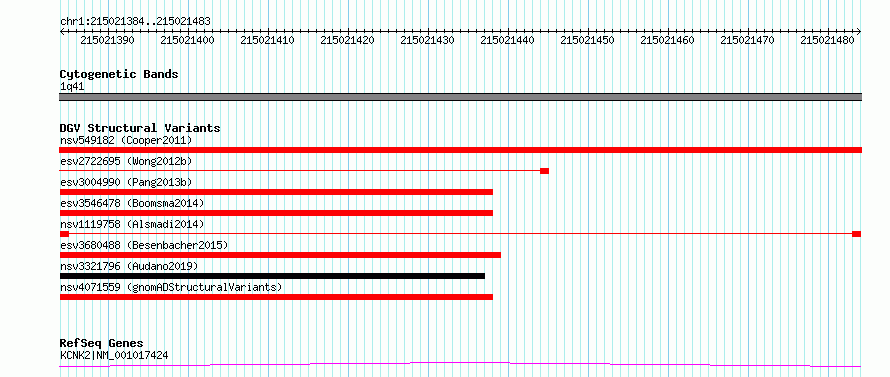Select the left red end block of nsv1119758
Viewport: 890px width, 377px height.
(64, 234)
